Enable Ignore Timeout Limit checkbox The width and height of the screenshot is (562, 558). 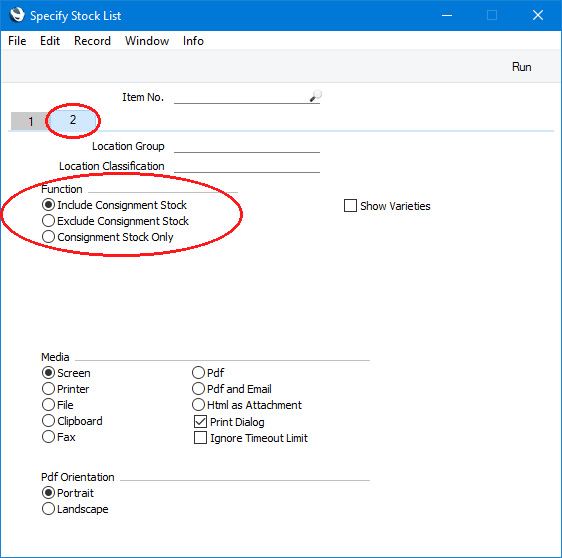click(200, 438)
